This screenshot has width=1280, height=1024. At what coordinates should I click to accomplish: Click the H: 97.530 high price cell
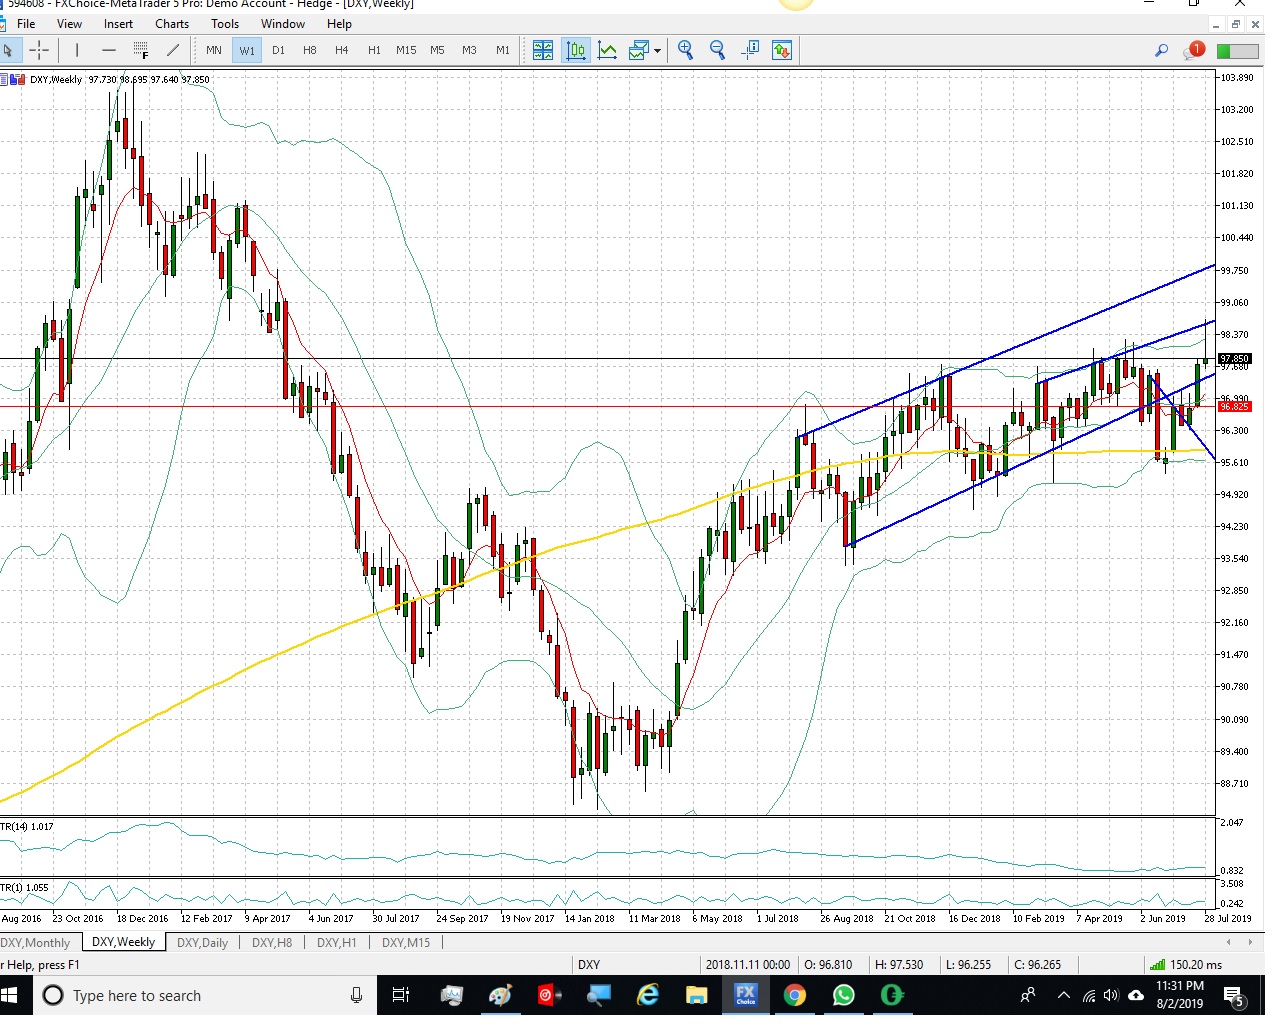(x=899, y=965)
